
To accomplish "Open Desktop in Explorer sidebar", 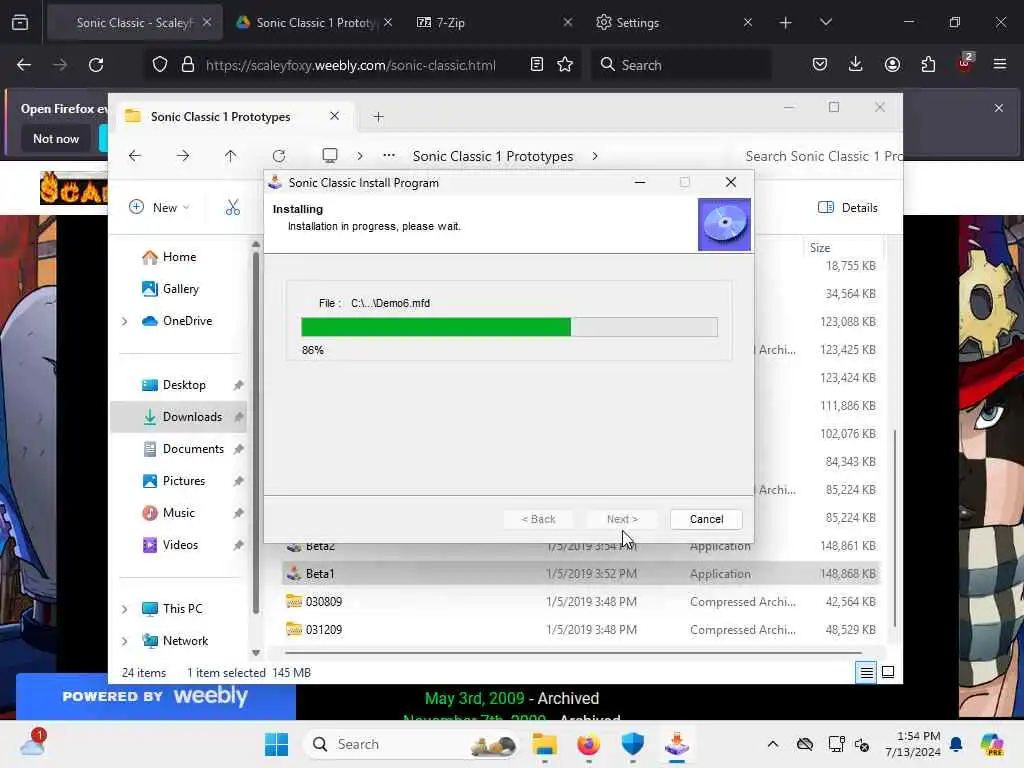I will (x=178, y=385).
